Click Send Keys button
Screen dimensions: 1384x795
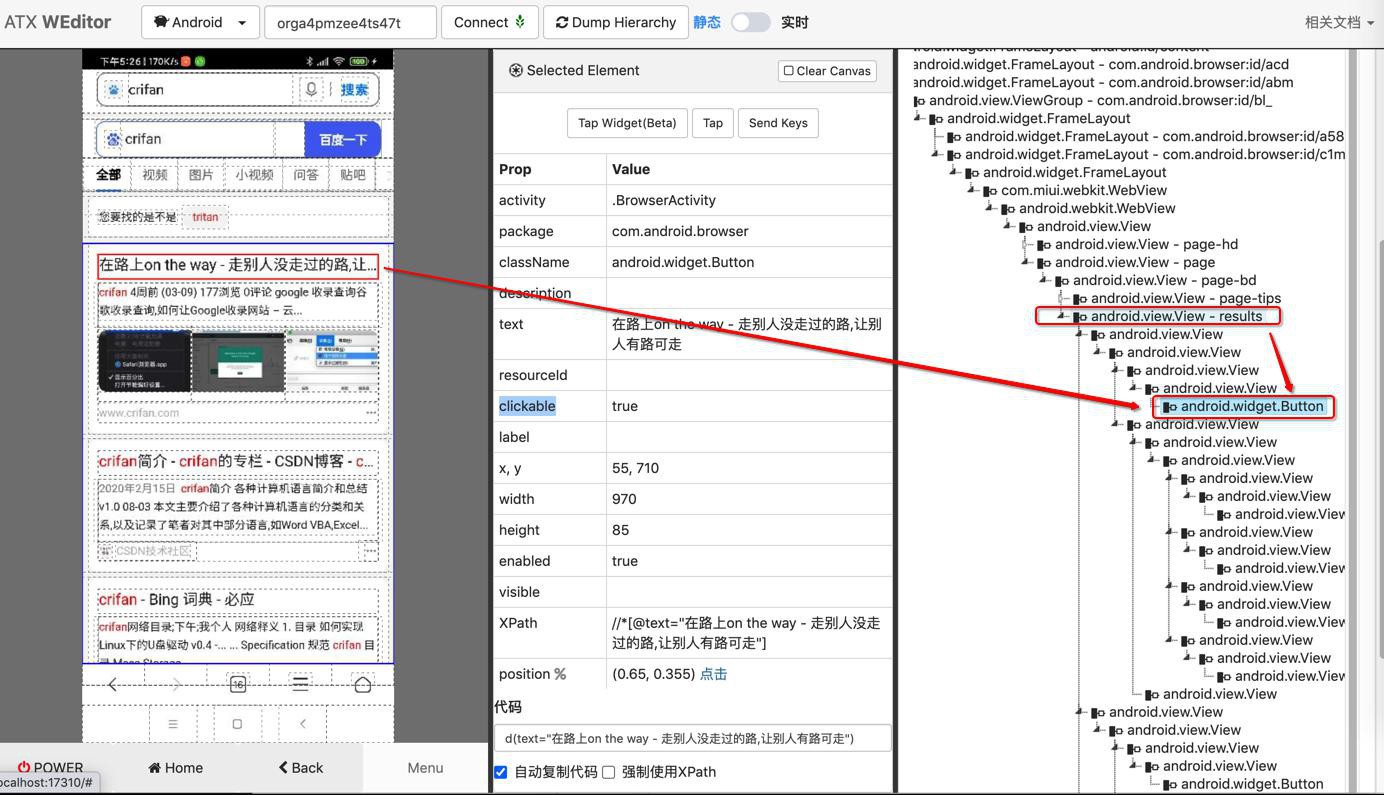point(778,123)
